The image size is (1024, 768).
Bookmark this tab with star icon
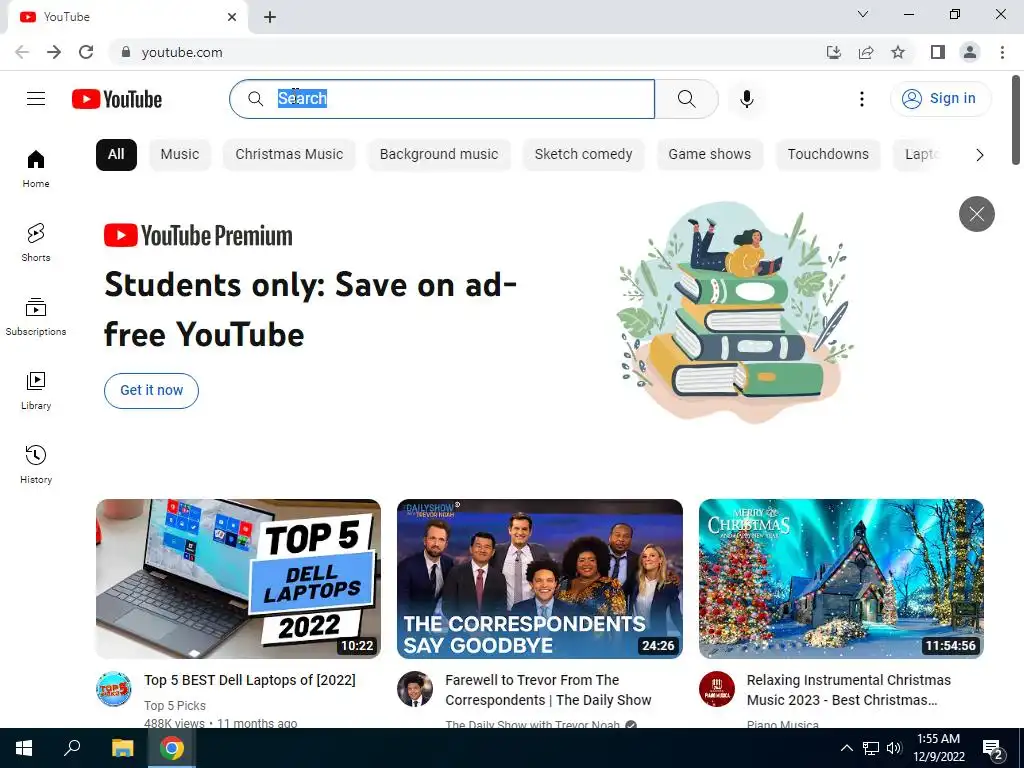(898, 52)
